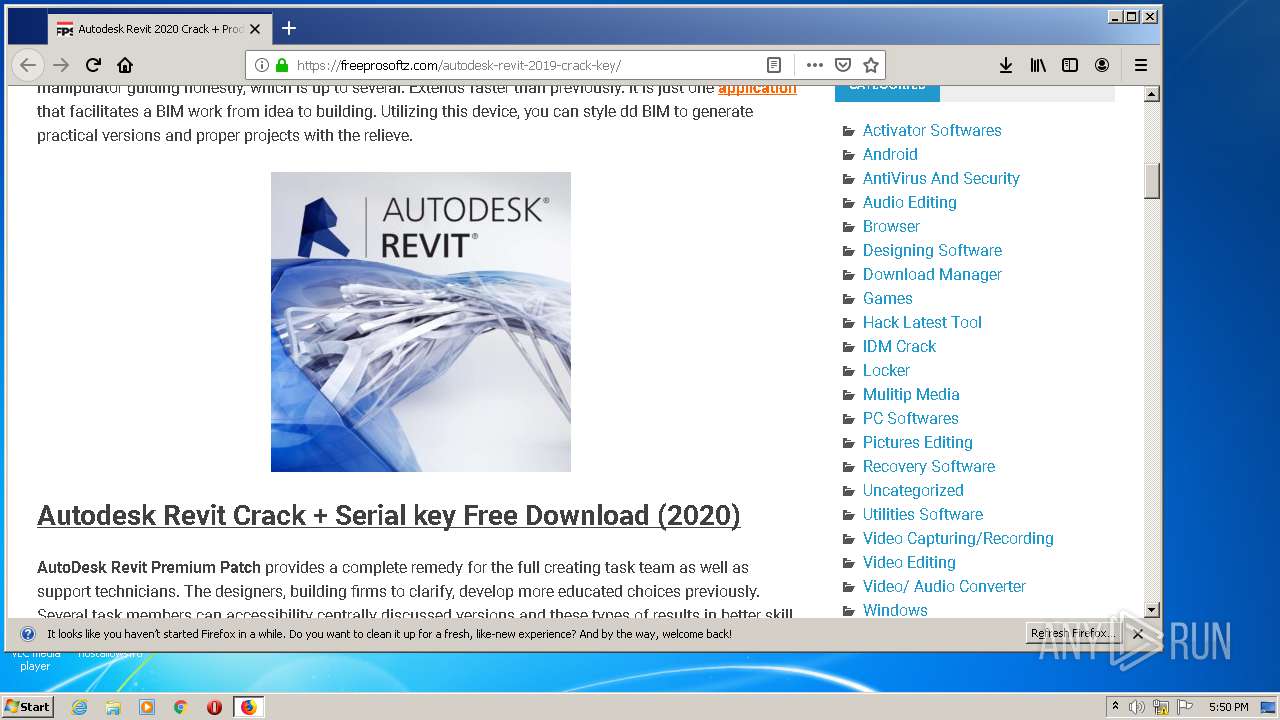Image resolution: width=1280 pixels, height=720 pixels.
Task: Select the Autodesk Revit 2020 Crack tab
Action: click(159, 29)
